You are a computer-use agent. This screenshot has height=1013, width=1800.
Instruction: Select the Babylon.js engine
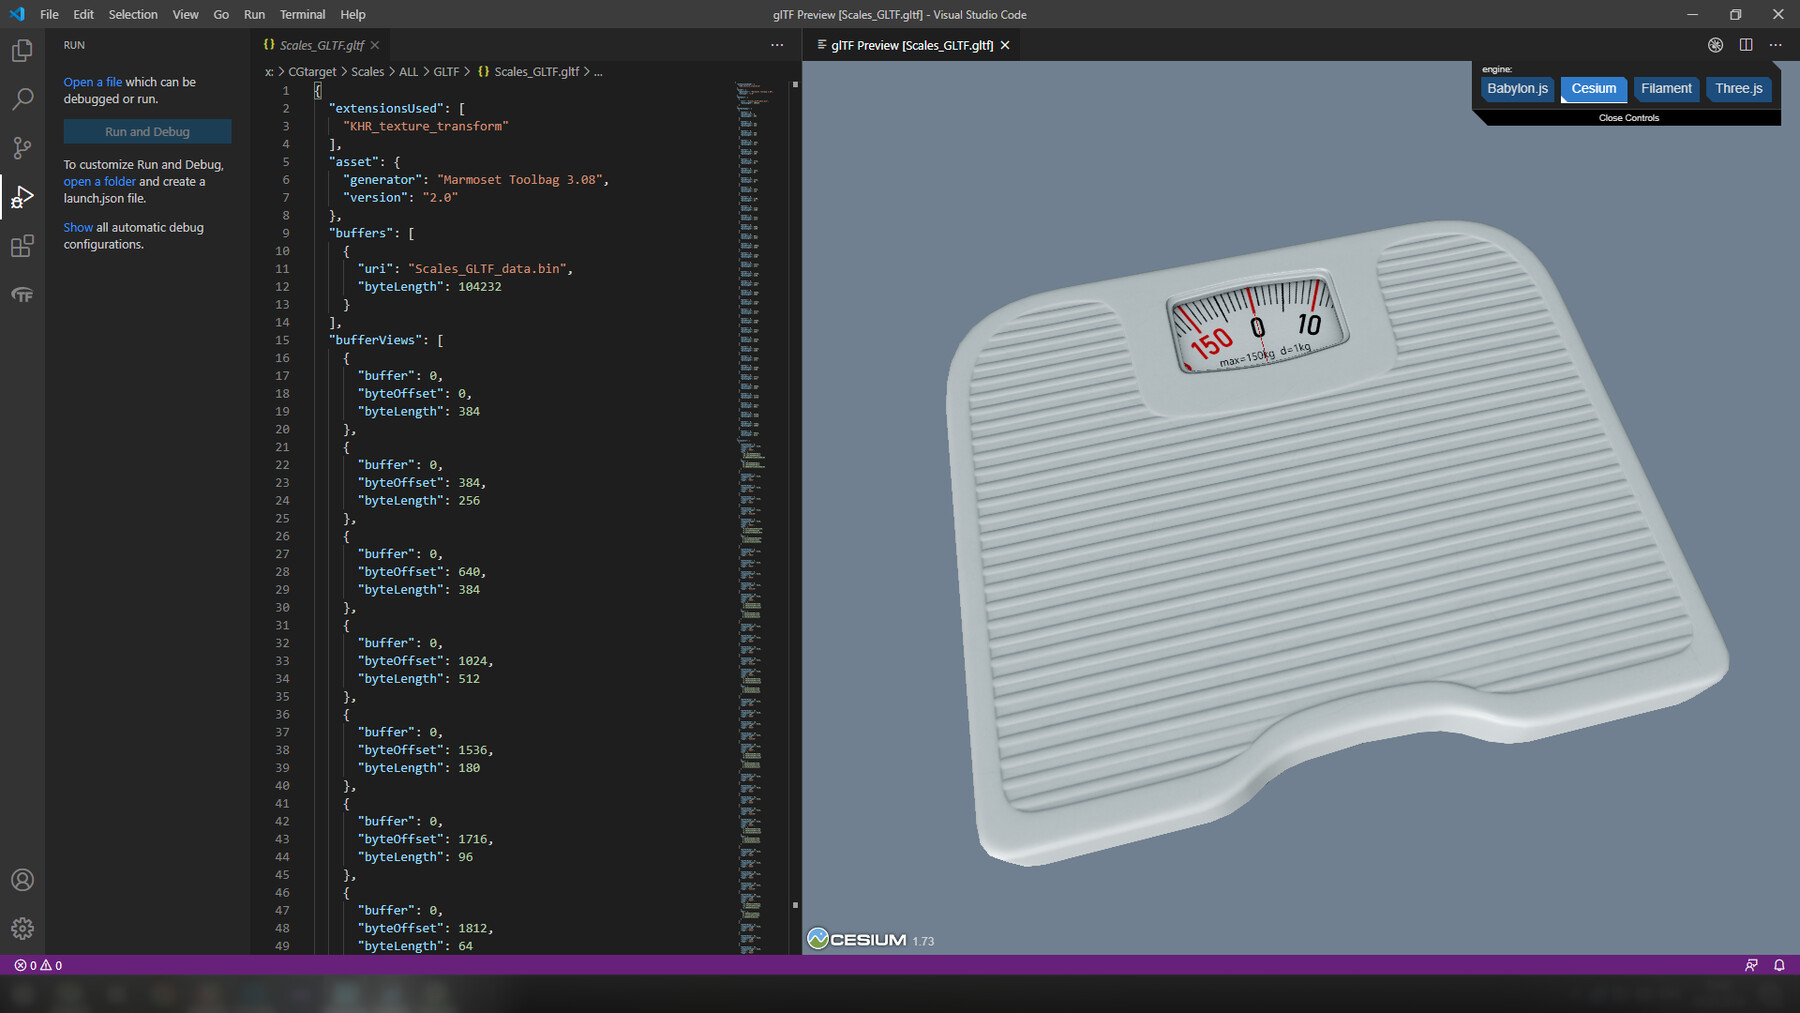pos(1517,89)
